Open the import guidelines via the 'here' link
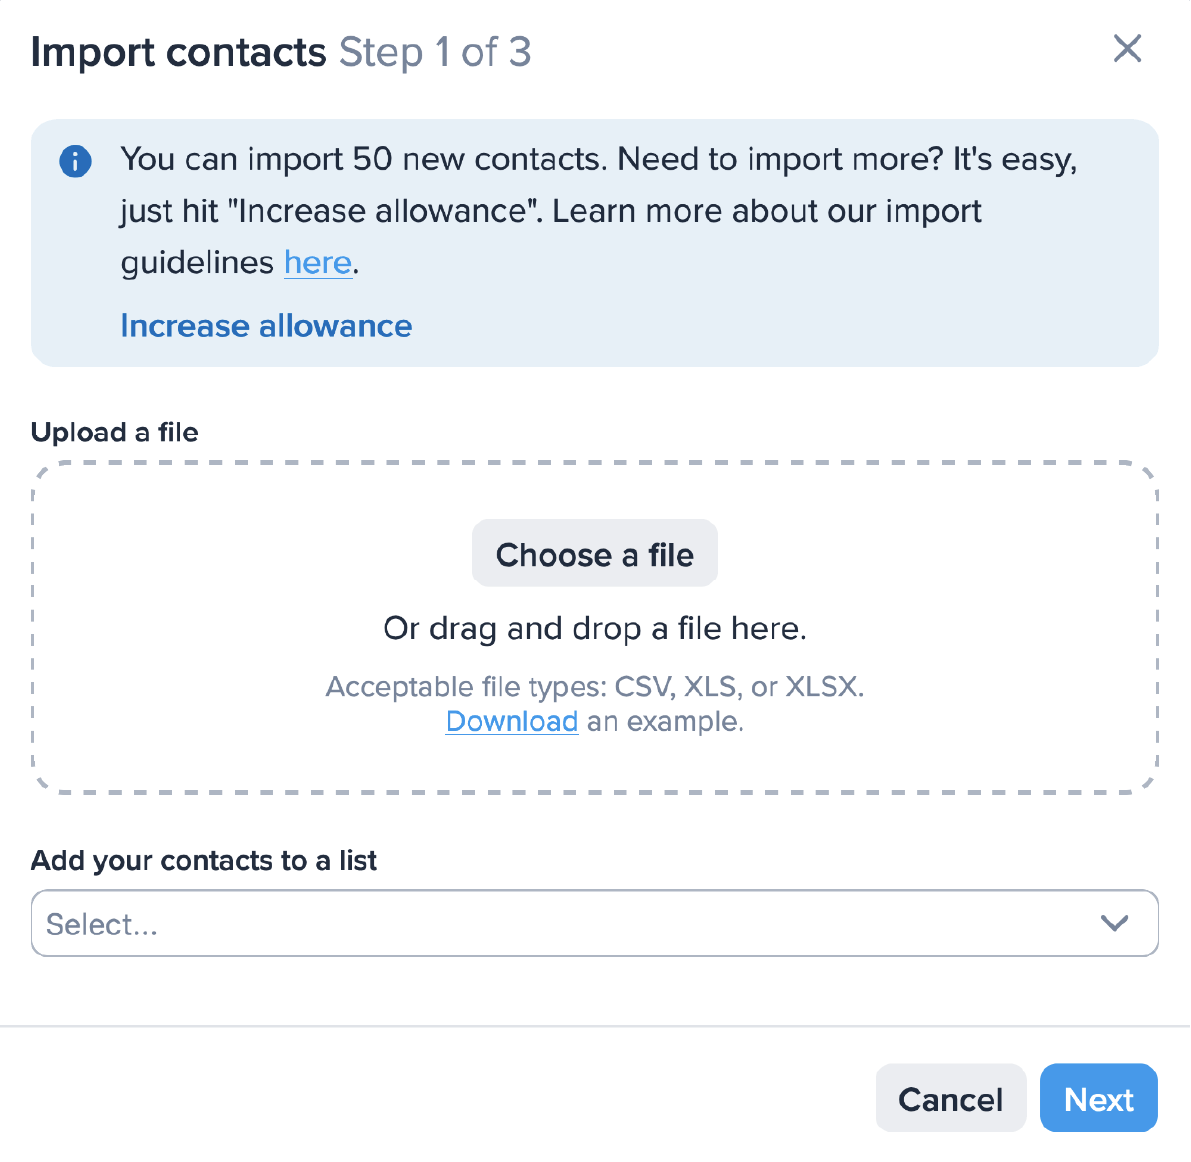The image size is (1191, 1162). [317, 262]
